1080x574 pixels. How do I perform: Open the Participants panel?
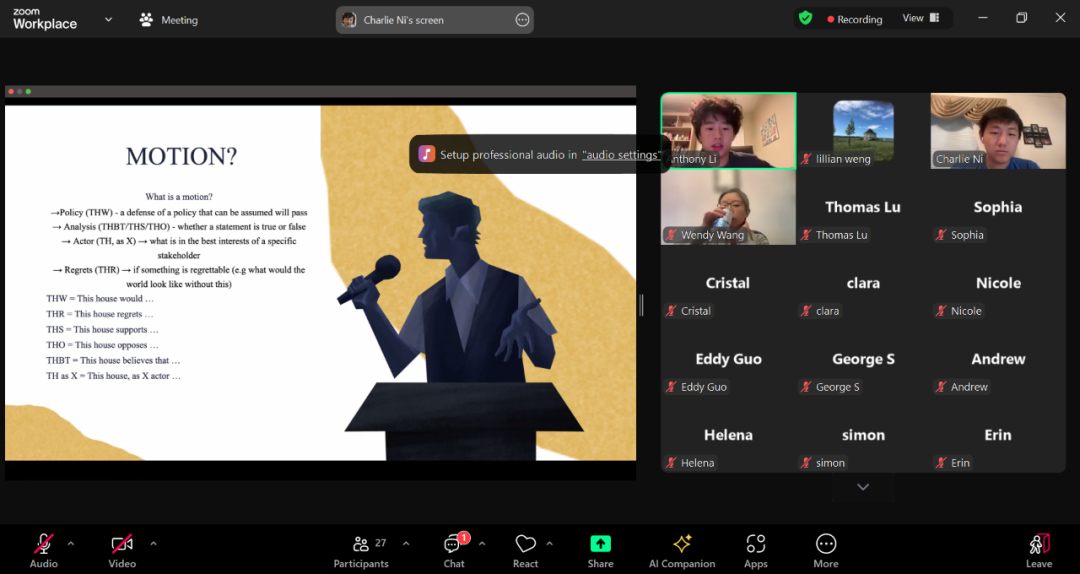(361, 551)
